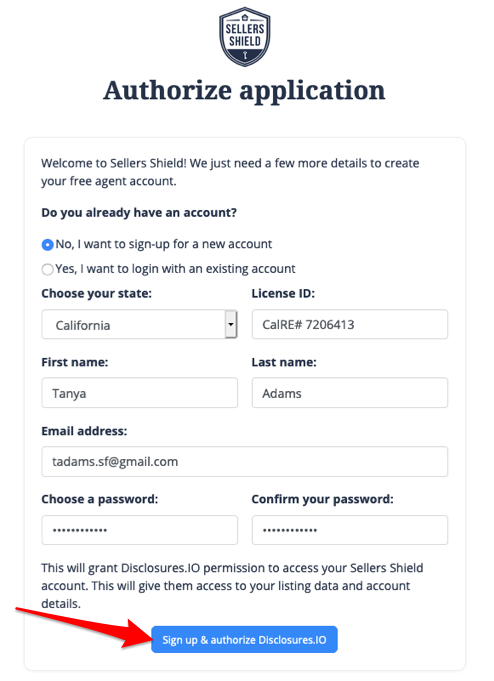Click the Email address input field

click(245, 462)
